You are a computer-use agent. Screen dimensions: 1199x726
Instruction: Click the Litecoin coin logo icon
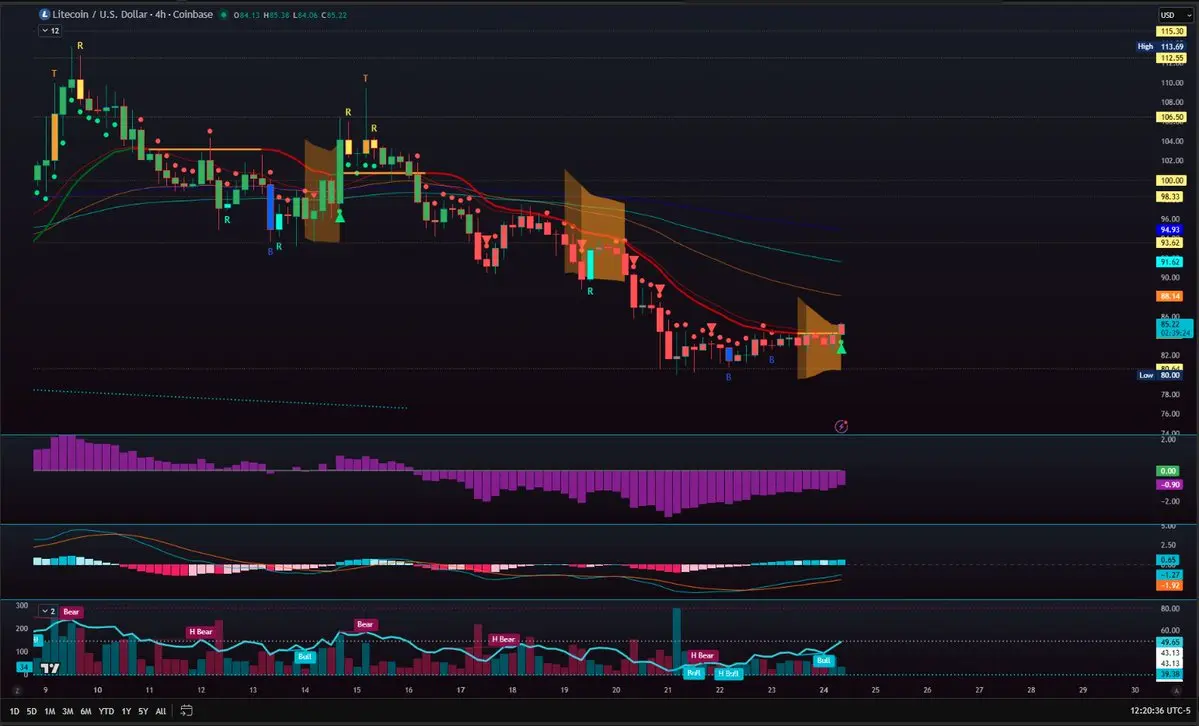pyautogui.click(x=44, y=15)
